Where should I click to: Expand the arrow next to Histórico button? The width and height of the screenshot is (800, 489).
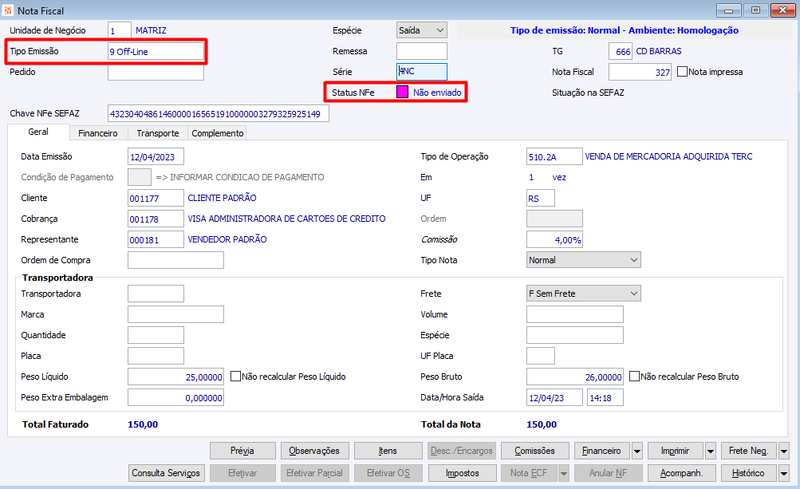(784, 473)
